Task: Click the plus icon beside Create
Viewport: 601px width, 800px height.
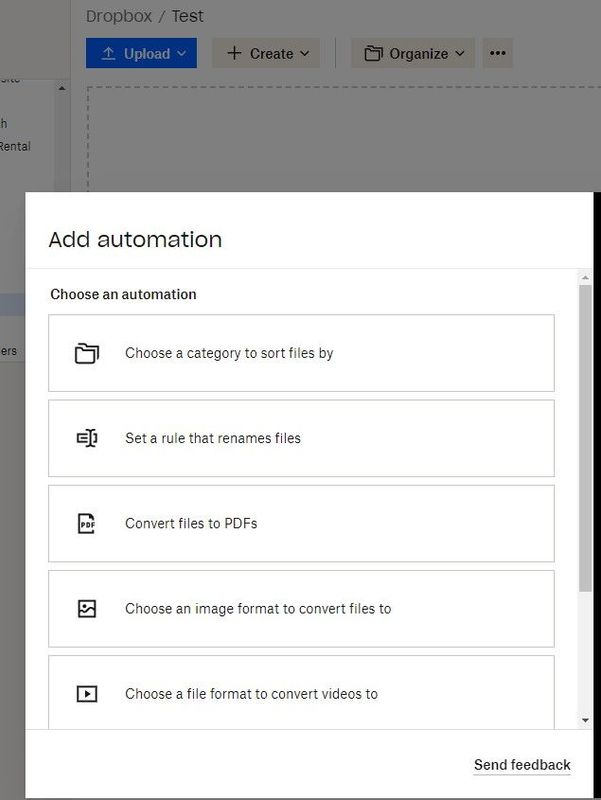Action: pyautogui.click(x=234, y=53)
